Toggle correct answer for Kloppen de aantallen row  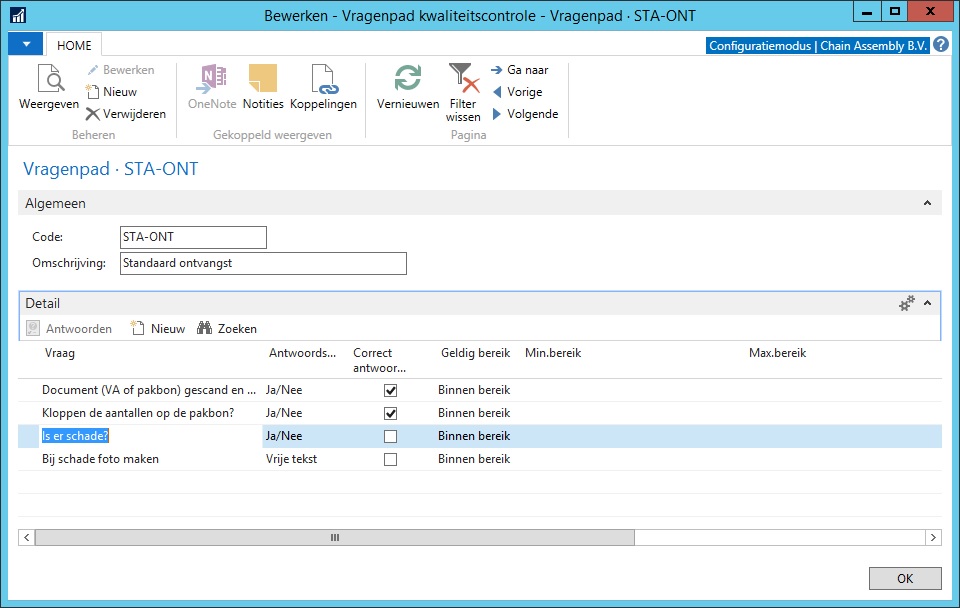(x=390, y=413)
